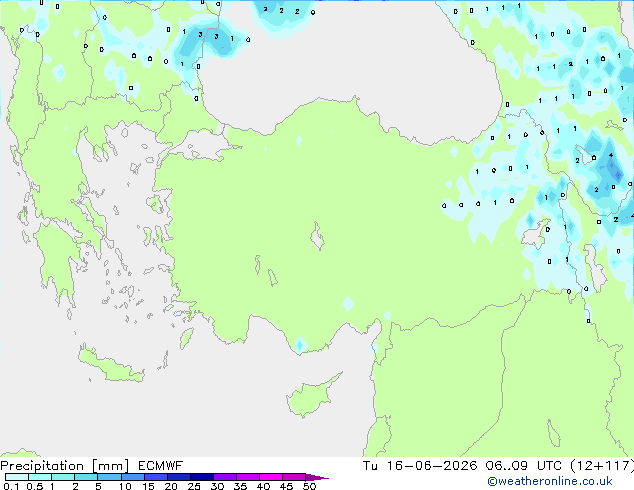Screen dimensions: 634x490
Task: Click the 35–40 mm legend swatch
Action: (247, 477)
